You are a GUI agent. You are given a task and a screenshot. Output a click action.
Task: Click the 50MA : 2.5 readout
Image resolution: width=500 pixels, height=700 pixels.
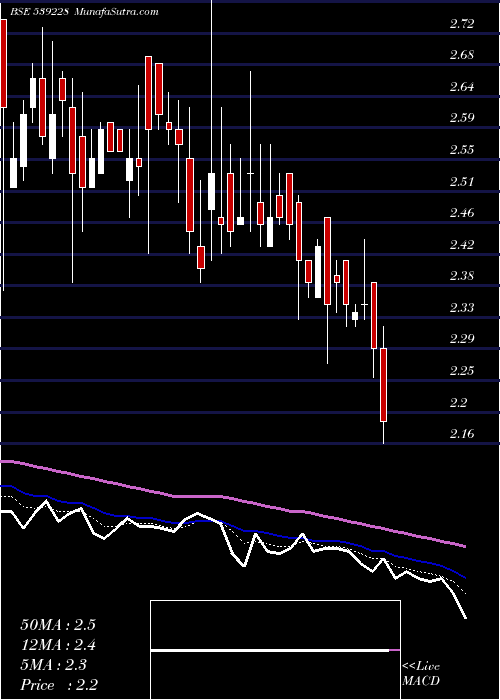[58, 625]
